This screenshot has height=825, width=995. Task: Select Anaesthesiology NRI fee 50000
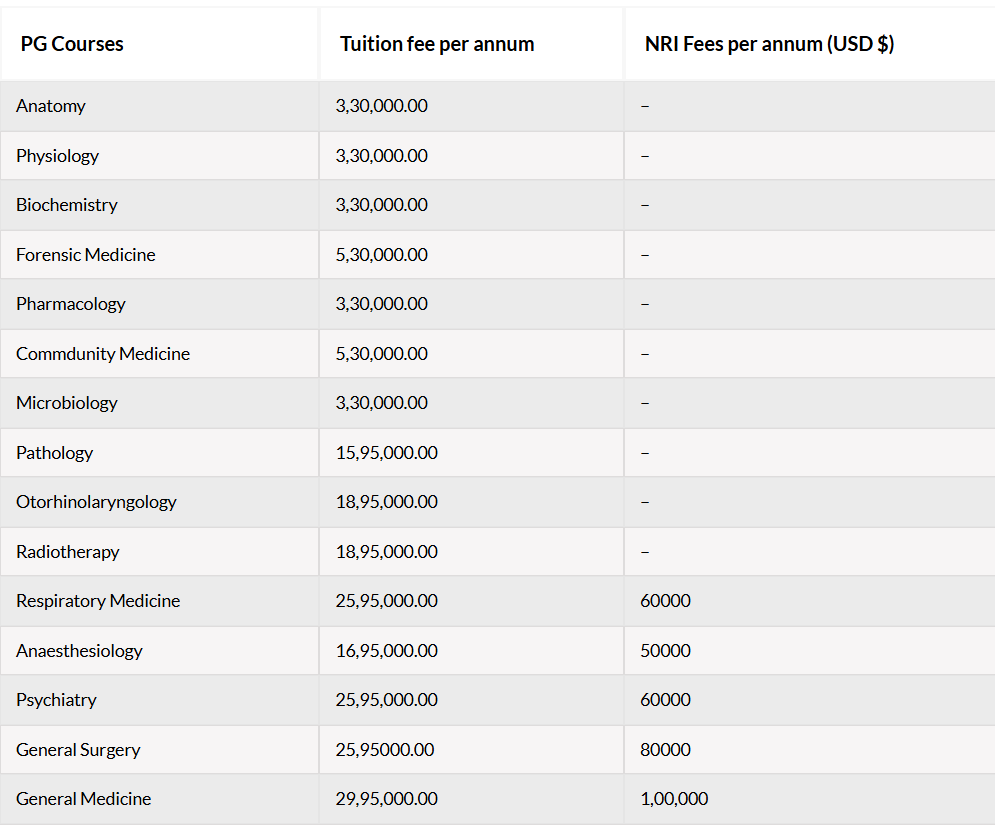point(665,650)
